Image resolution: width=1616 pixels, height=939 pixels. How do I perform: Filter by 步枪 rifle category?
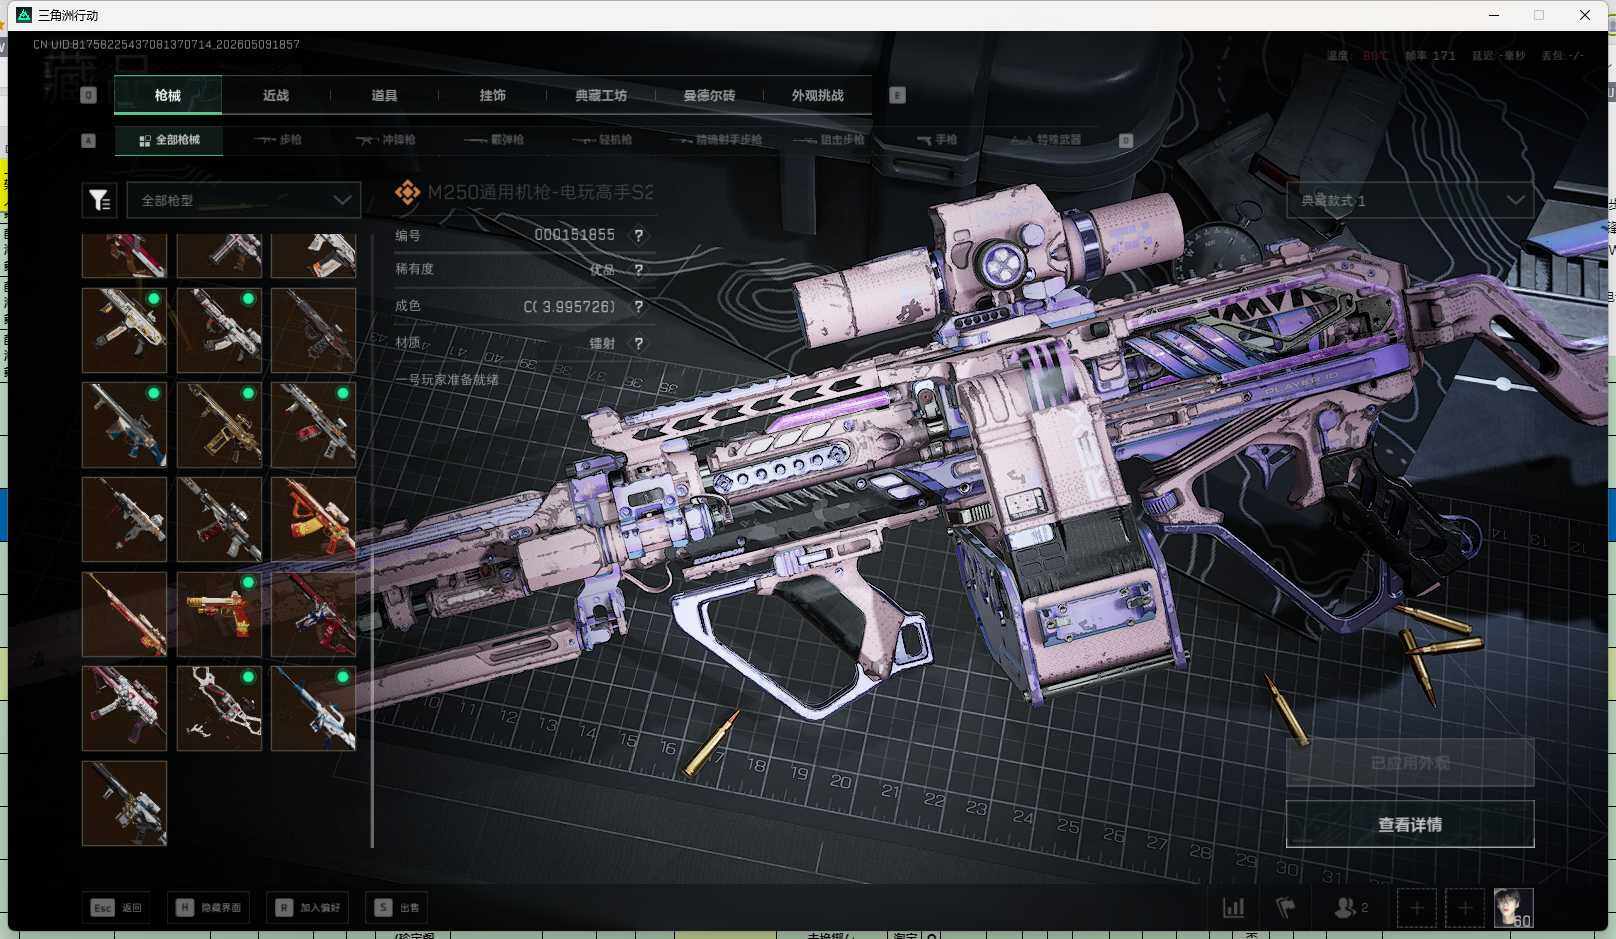tap(278, 140)
